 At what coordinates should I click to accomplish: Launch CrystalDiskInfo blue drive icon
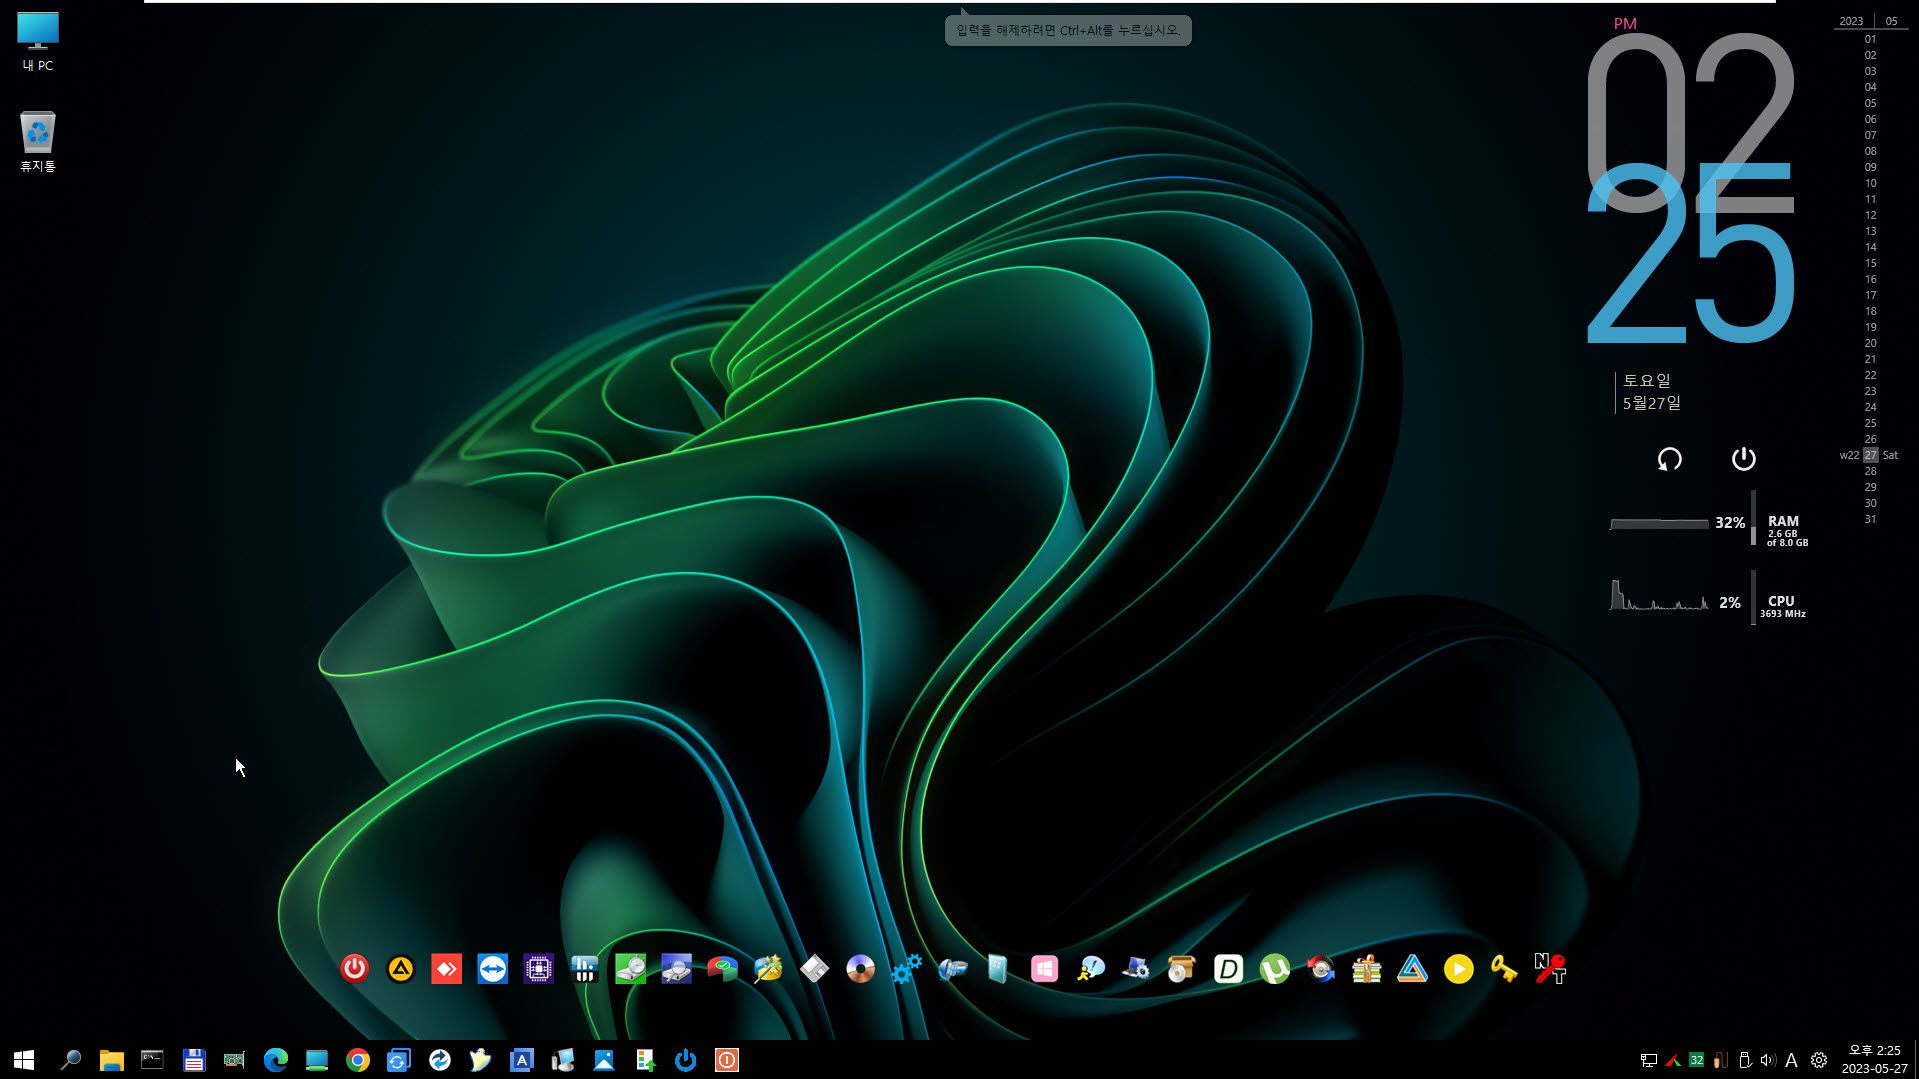coord(676,968)
